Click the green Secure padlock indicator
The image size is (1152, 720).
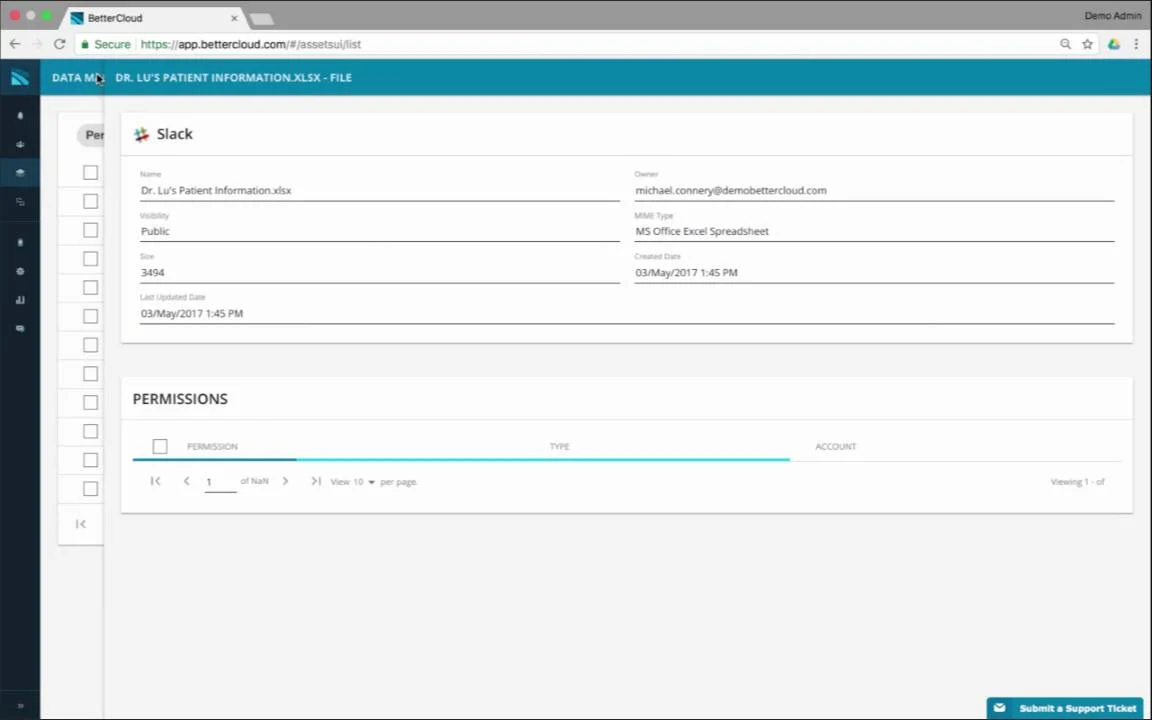[x=105, y=44]
